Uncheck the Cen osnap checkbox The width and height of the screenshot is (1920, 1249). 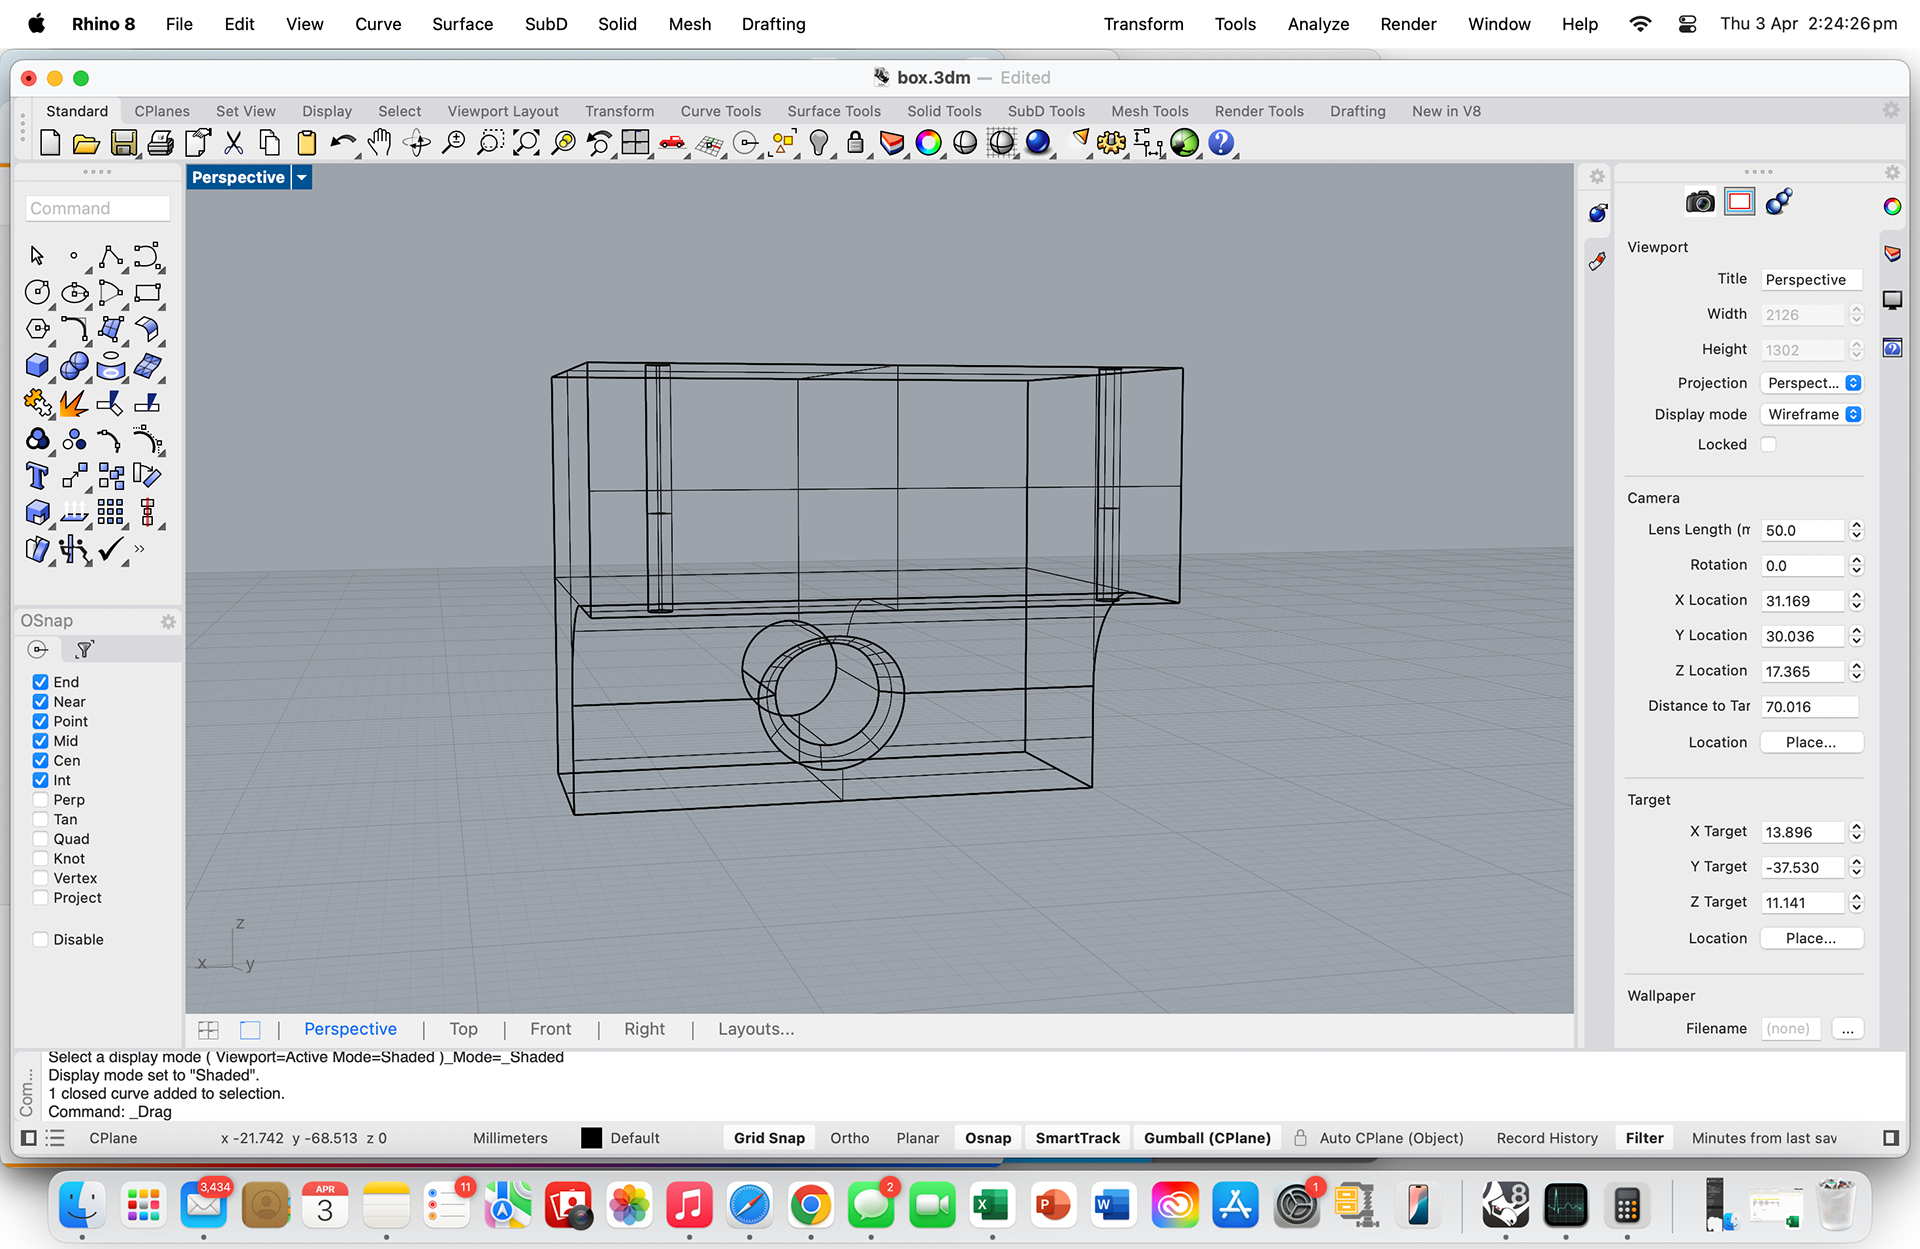40,761
